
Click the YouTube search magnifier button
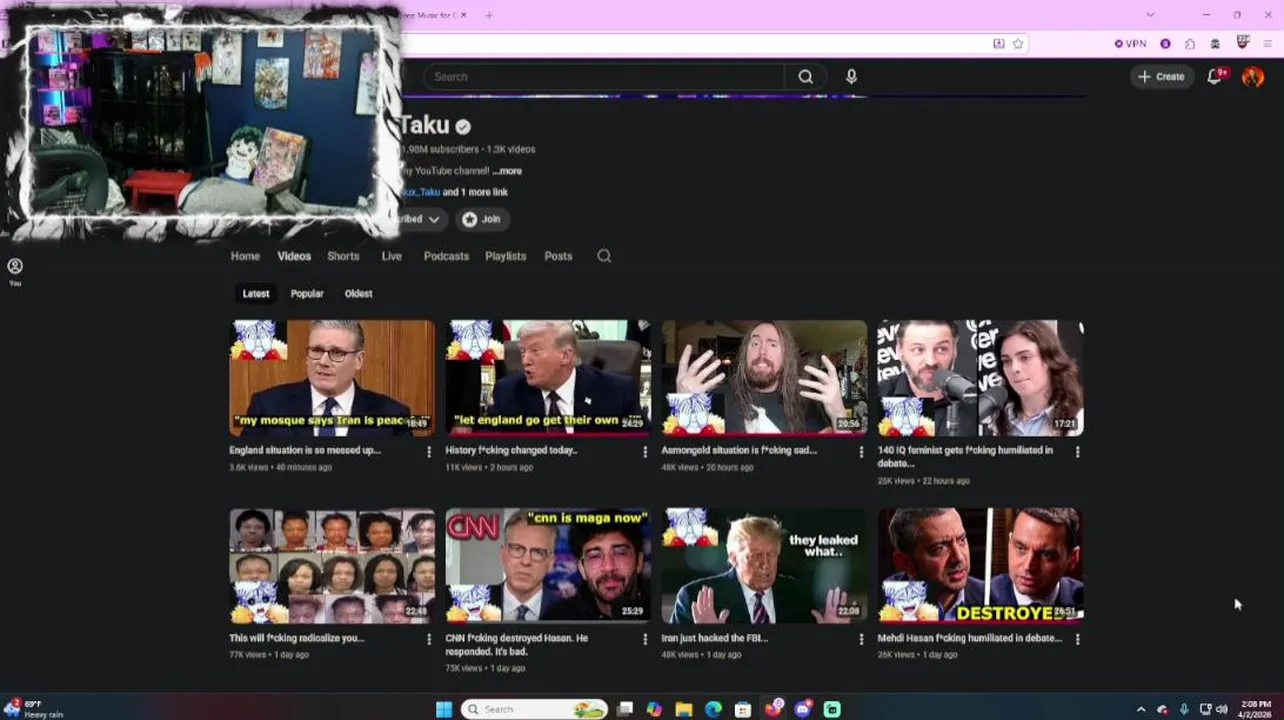(x=805, y=77)
